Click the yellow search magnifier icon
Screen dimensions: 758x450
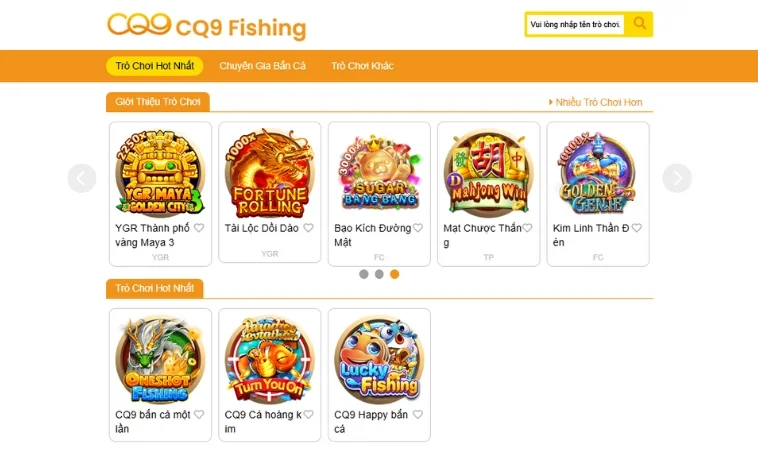[639, 23]
